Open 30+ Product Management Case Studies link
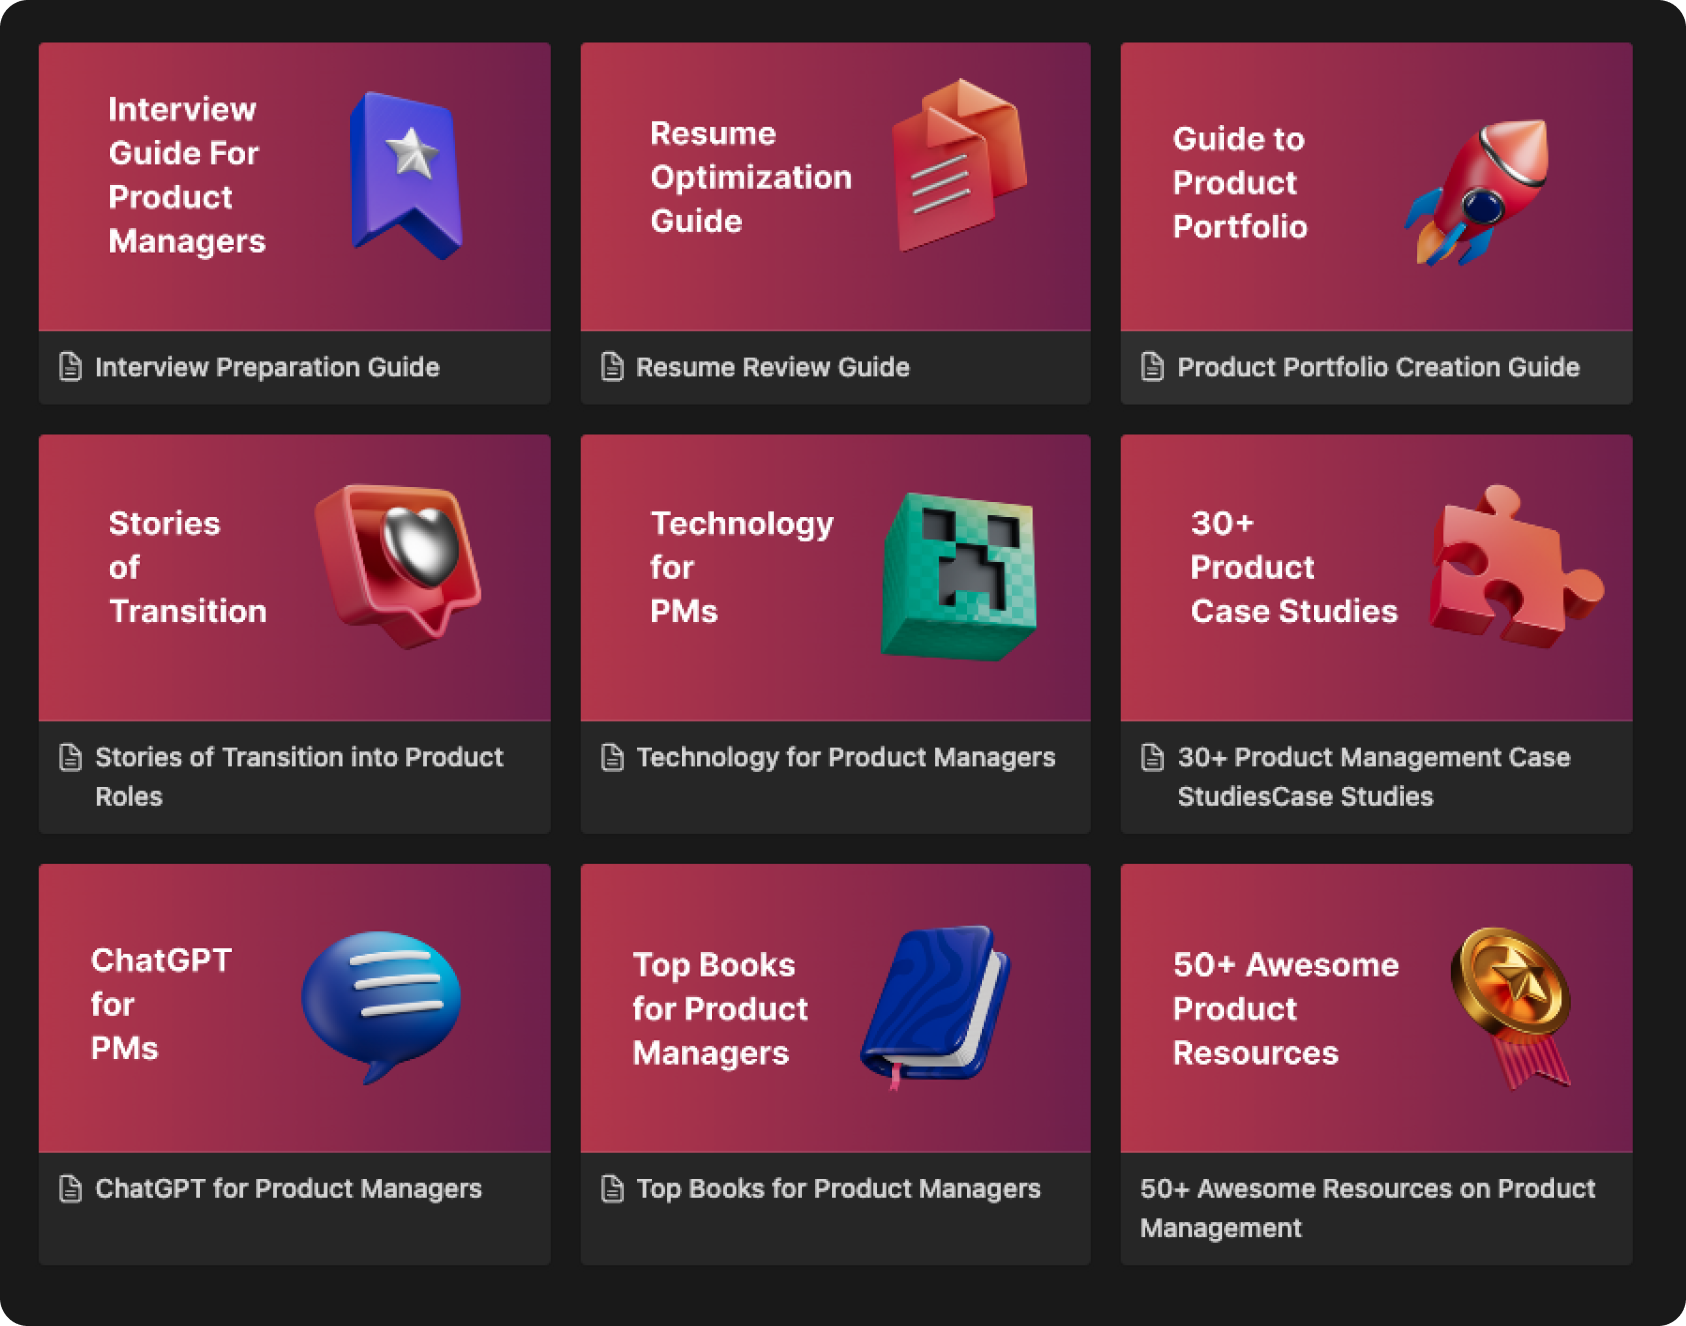1686x1326 pixels. tap(1374, 776)
